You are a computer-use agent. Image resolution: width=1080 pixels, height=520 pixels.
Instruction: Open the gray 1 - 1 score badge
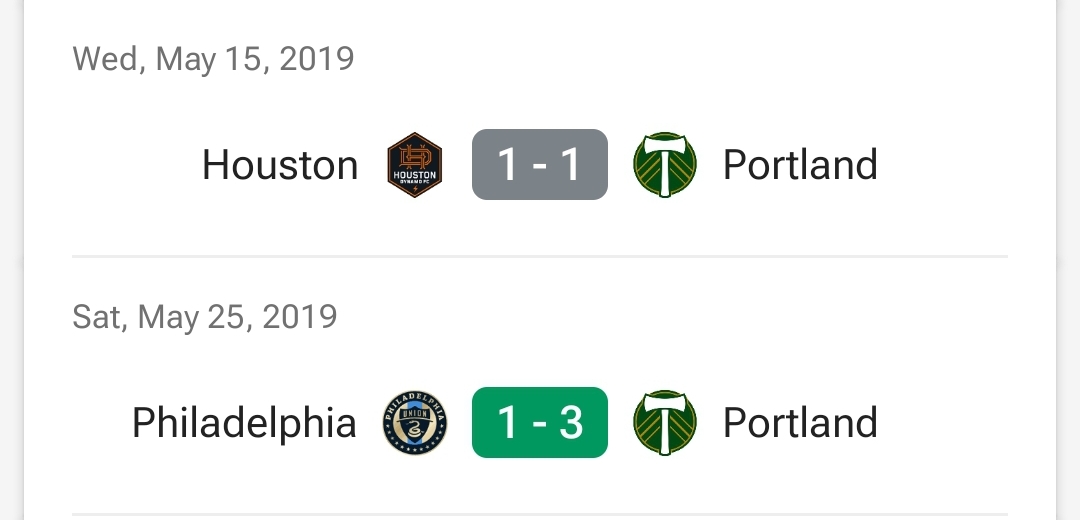pyautogui.click(x=540, y=165)
